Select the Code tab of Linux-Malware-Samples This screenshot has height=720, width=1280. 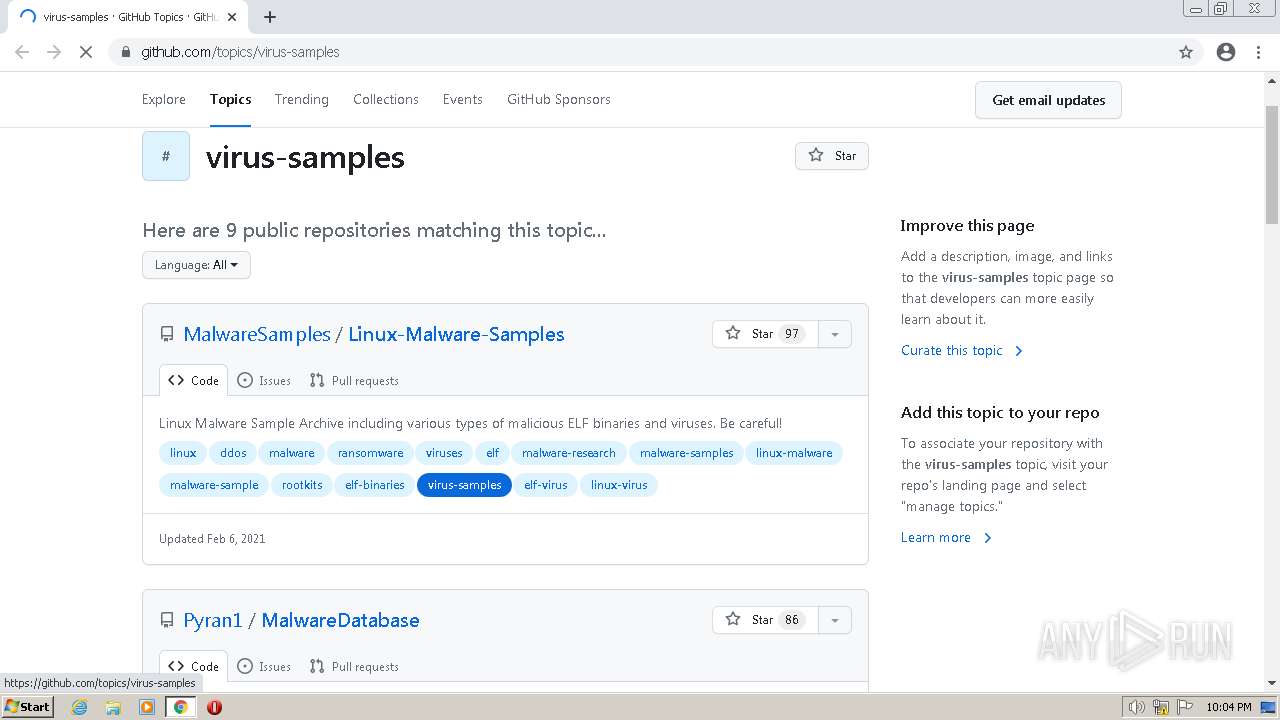point(193,380)
